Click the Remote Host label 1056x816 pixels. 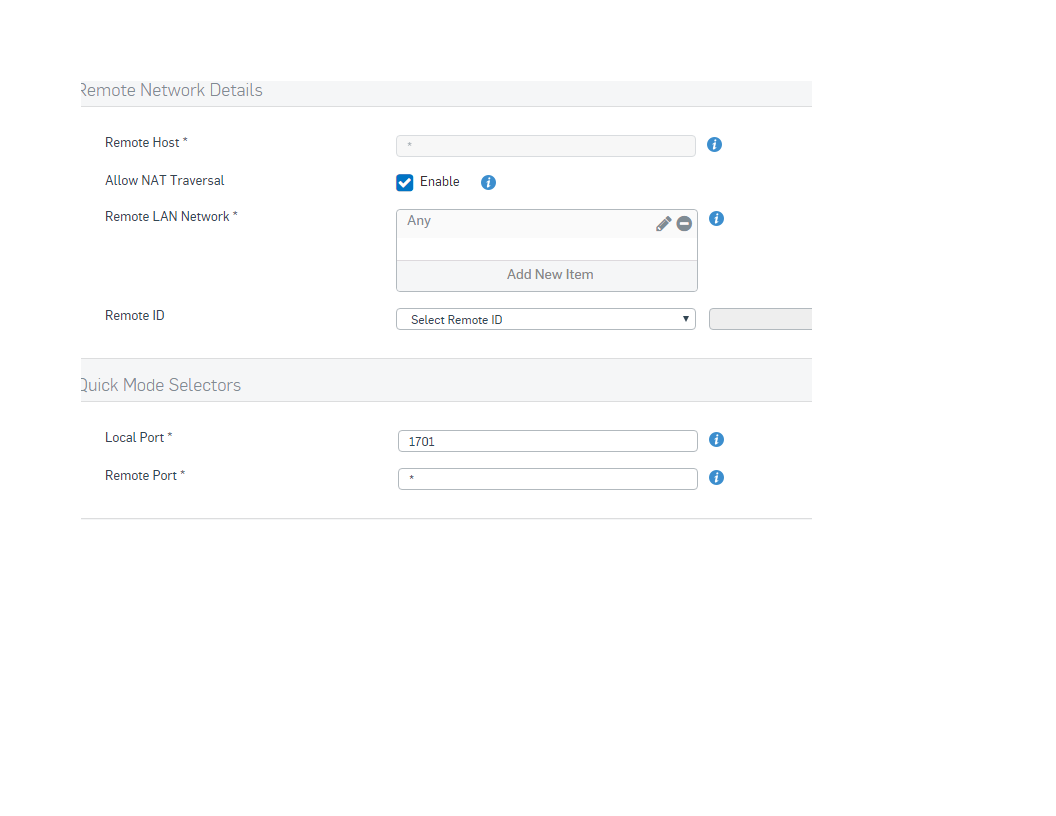(146, 143)
